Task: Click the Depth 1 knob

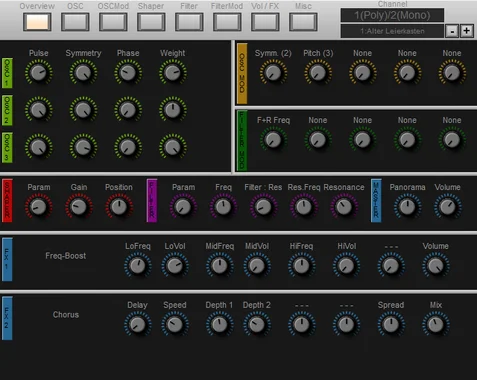Action: tap(219, 325)
